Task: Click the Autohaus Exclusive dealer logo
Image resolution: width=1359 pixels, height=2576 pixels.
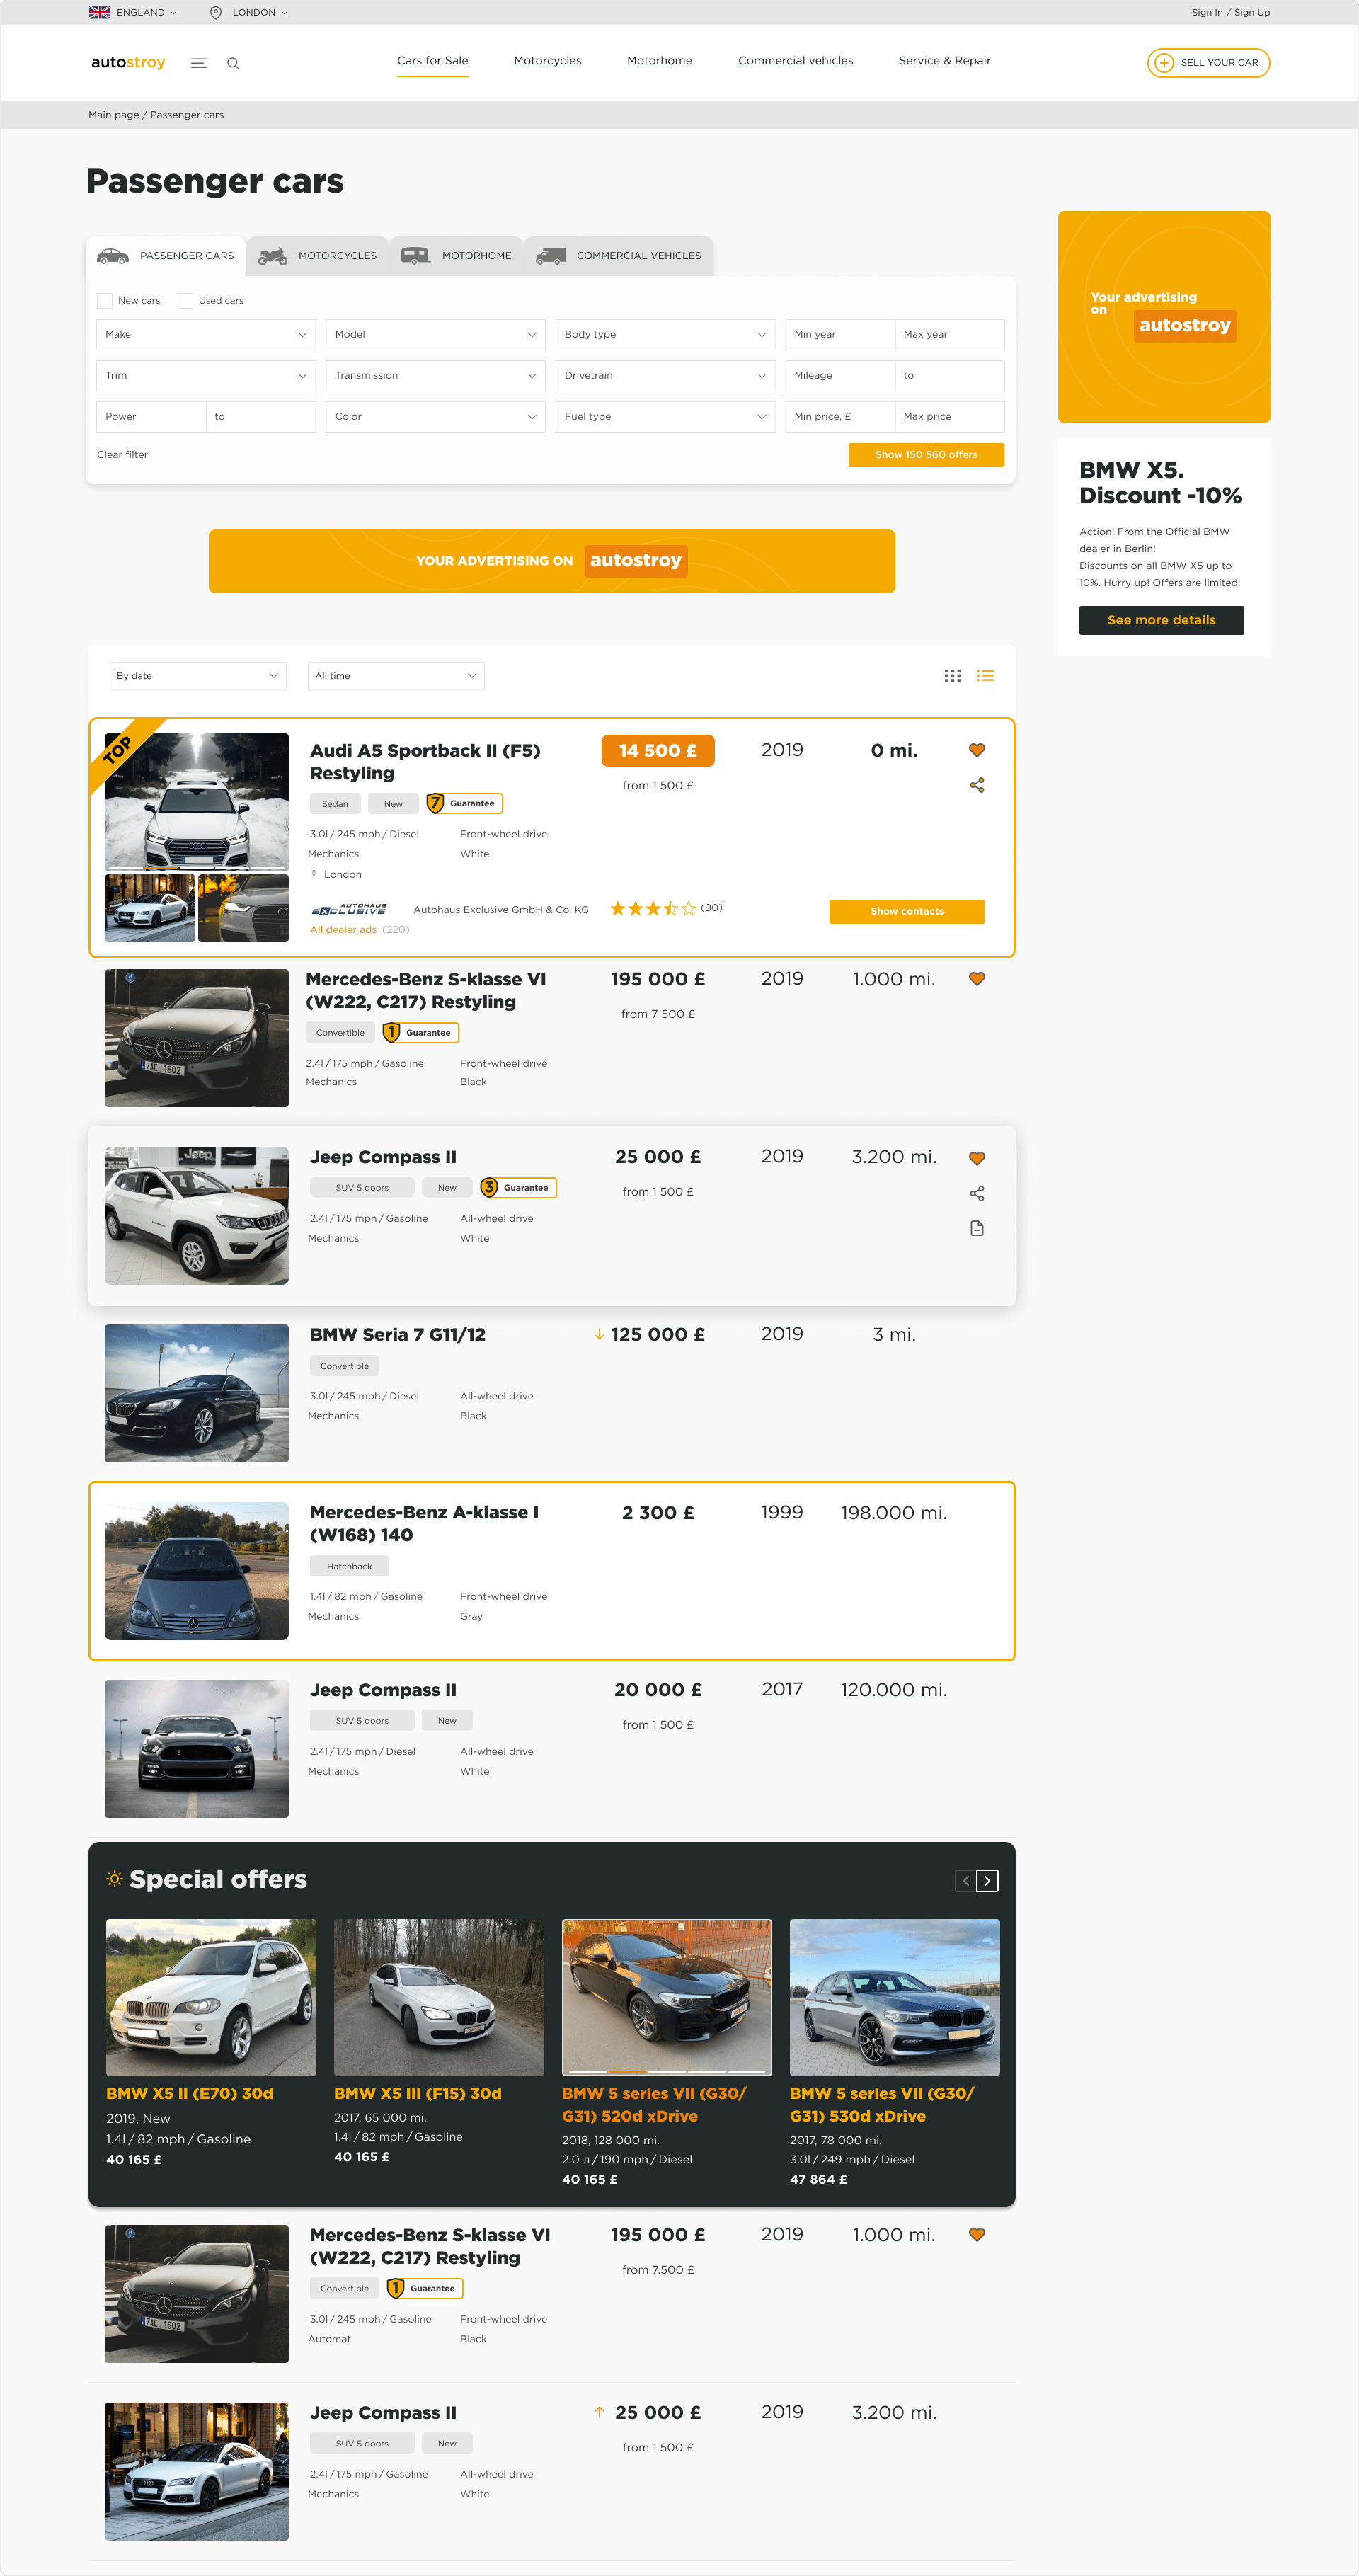Action: [349, 909]
